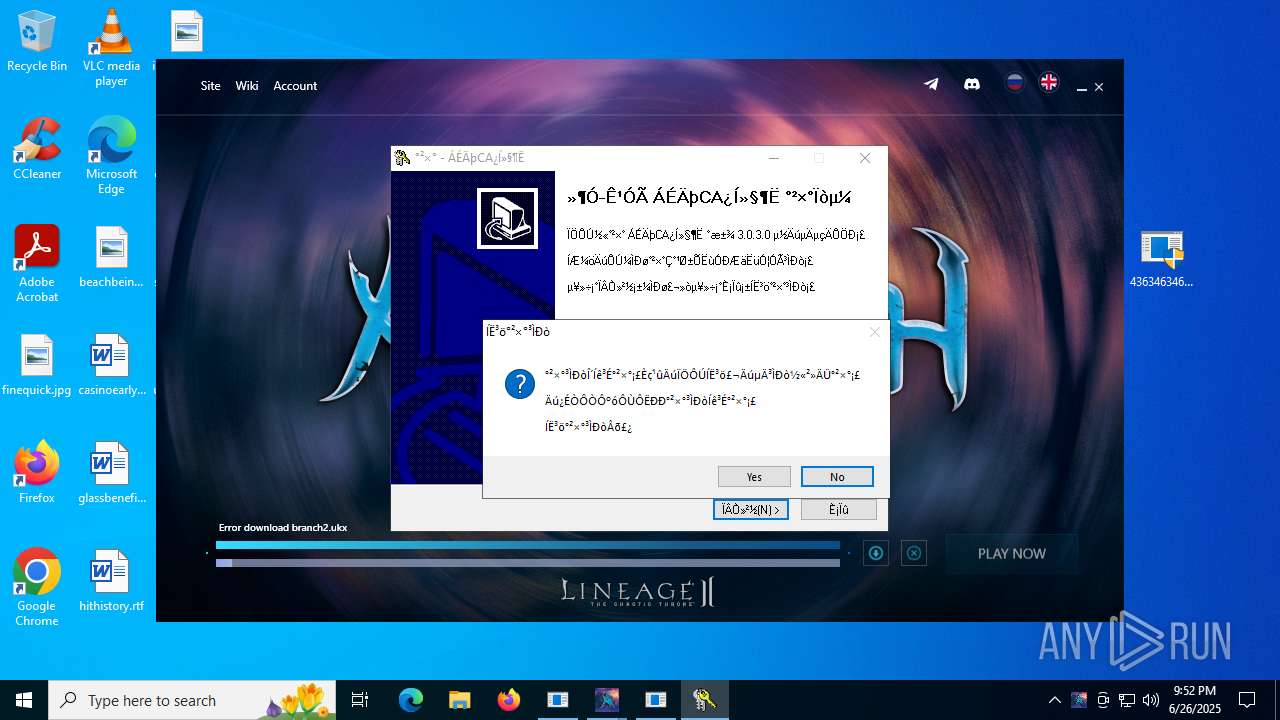Select hithistory.rtf file on desktop
This screenshot has height=720, width=1280.
111,581
